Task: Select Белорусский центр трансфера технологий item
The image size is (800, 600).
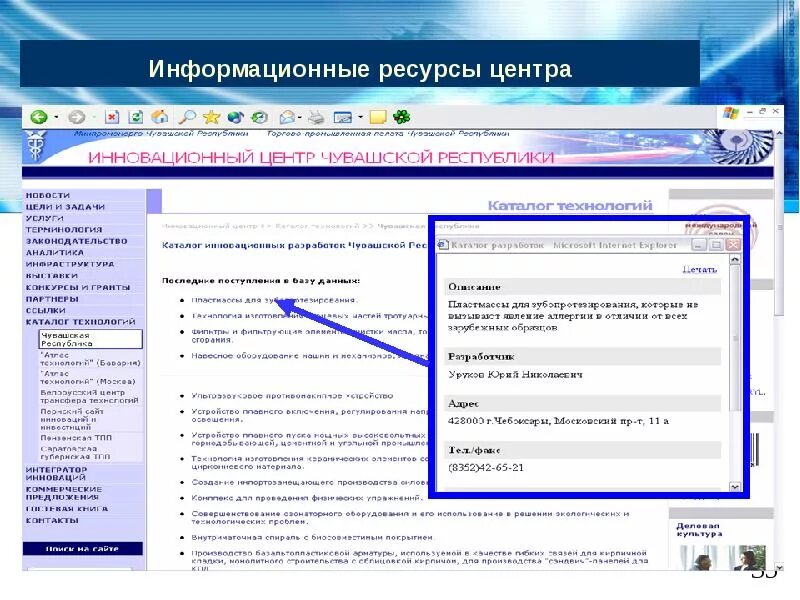Action: pos(89,396)
